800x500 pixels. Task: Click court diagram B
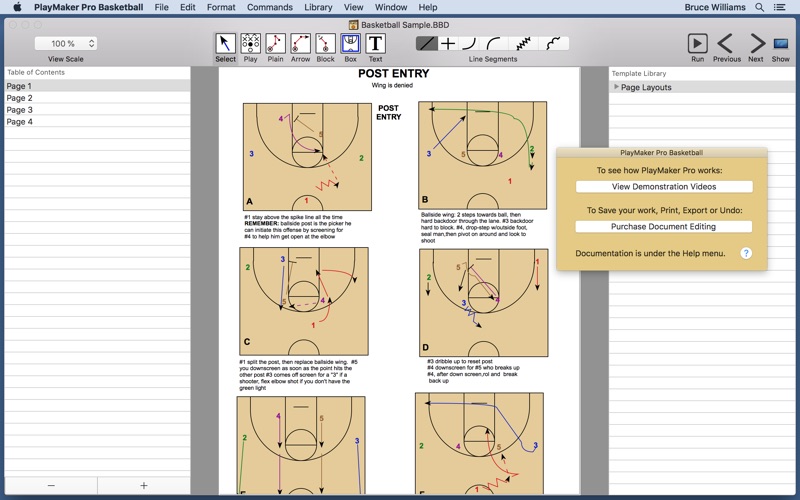[483, 155]
